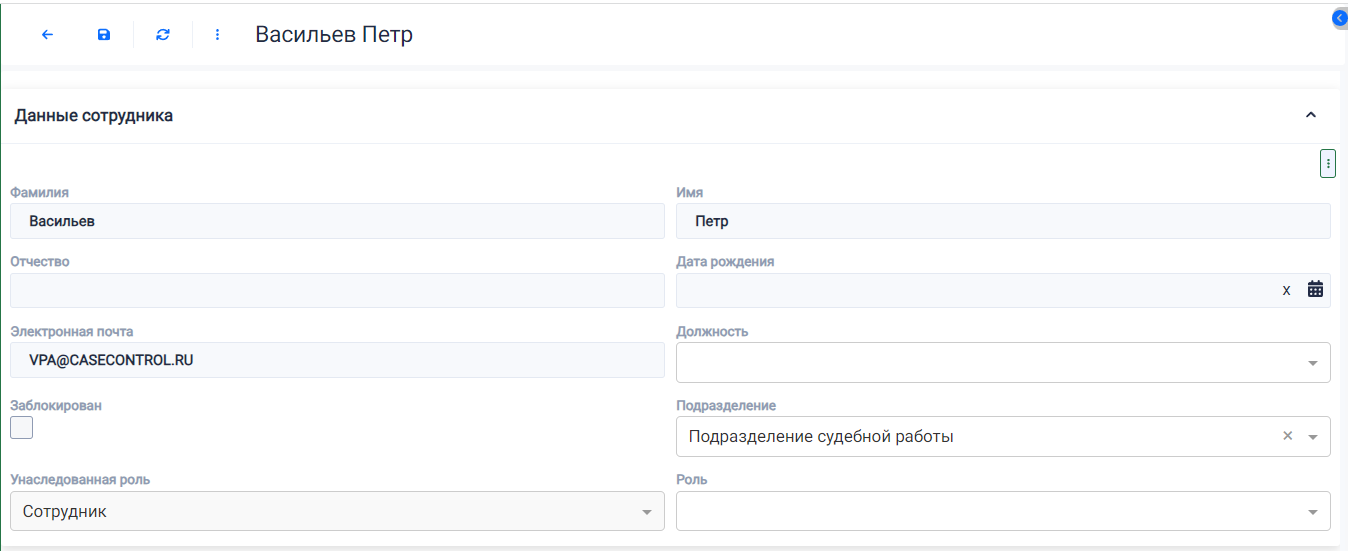
Task: Refresh the employee card
Action: [x=163, y=34]
